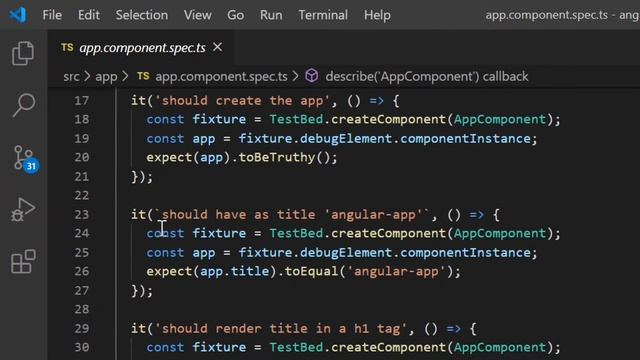The height and width of the screenshot is (360, 640).
Task: Open the Run and Debug view
Action: 23,210
